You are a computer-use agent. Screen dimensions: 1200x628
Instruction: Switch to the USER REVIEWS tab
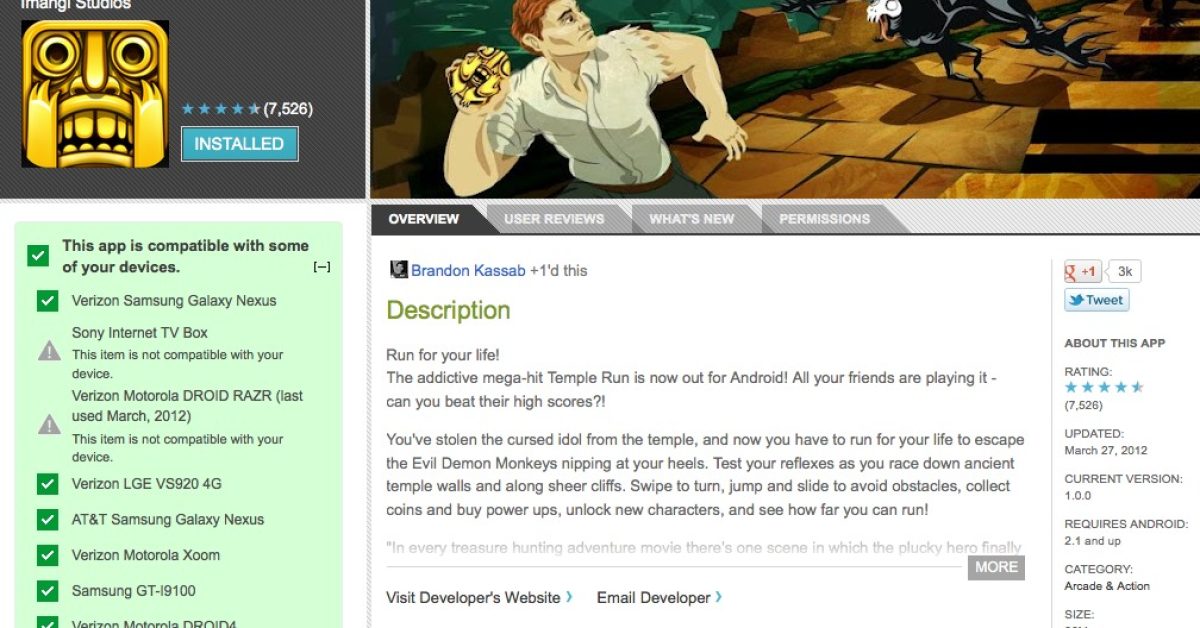click(554, 219)
